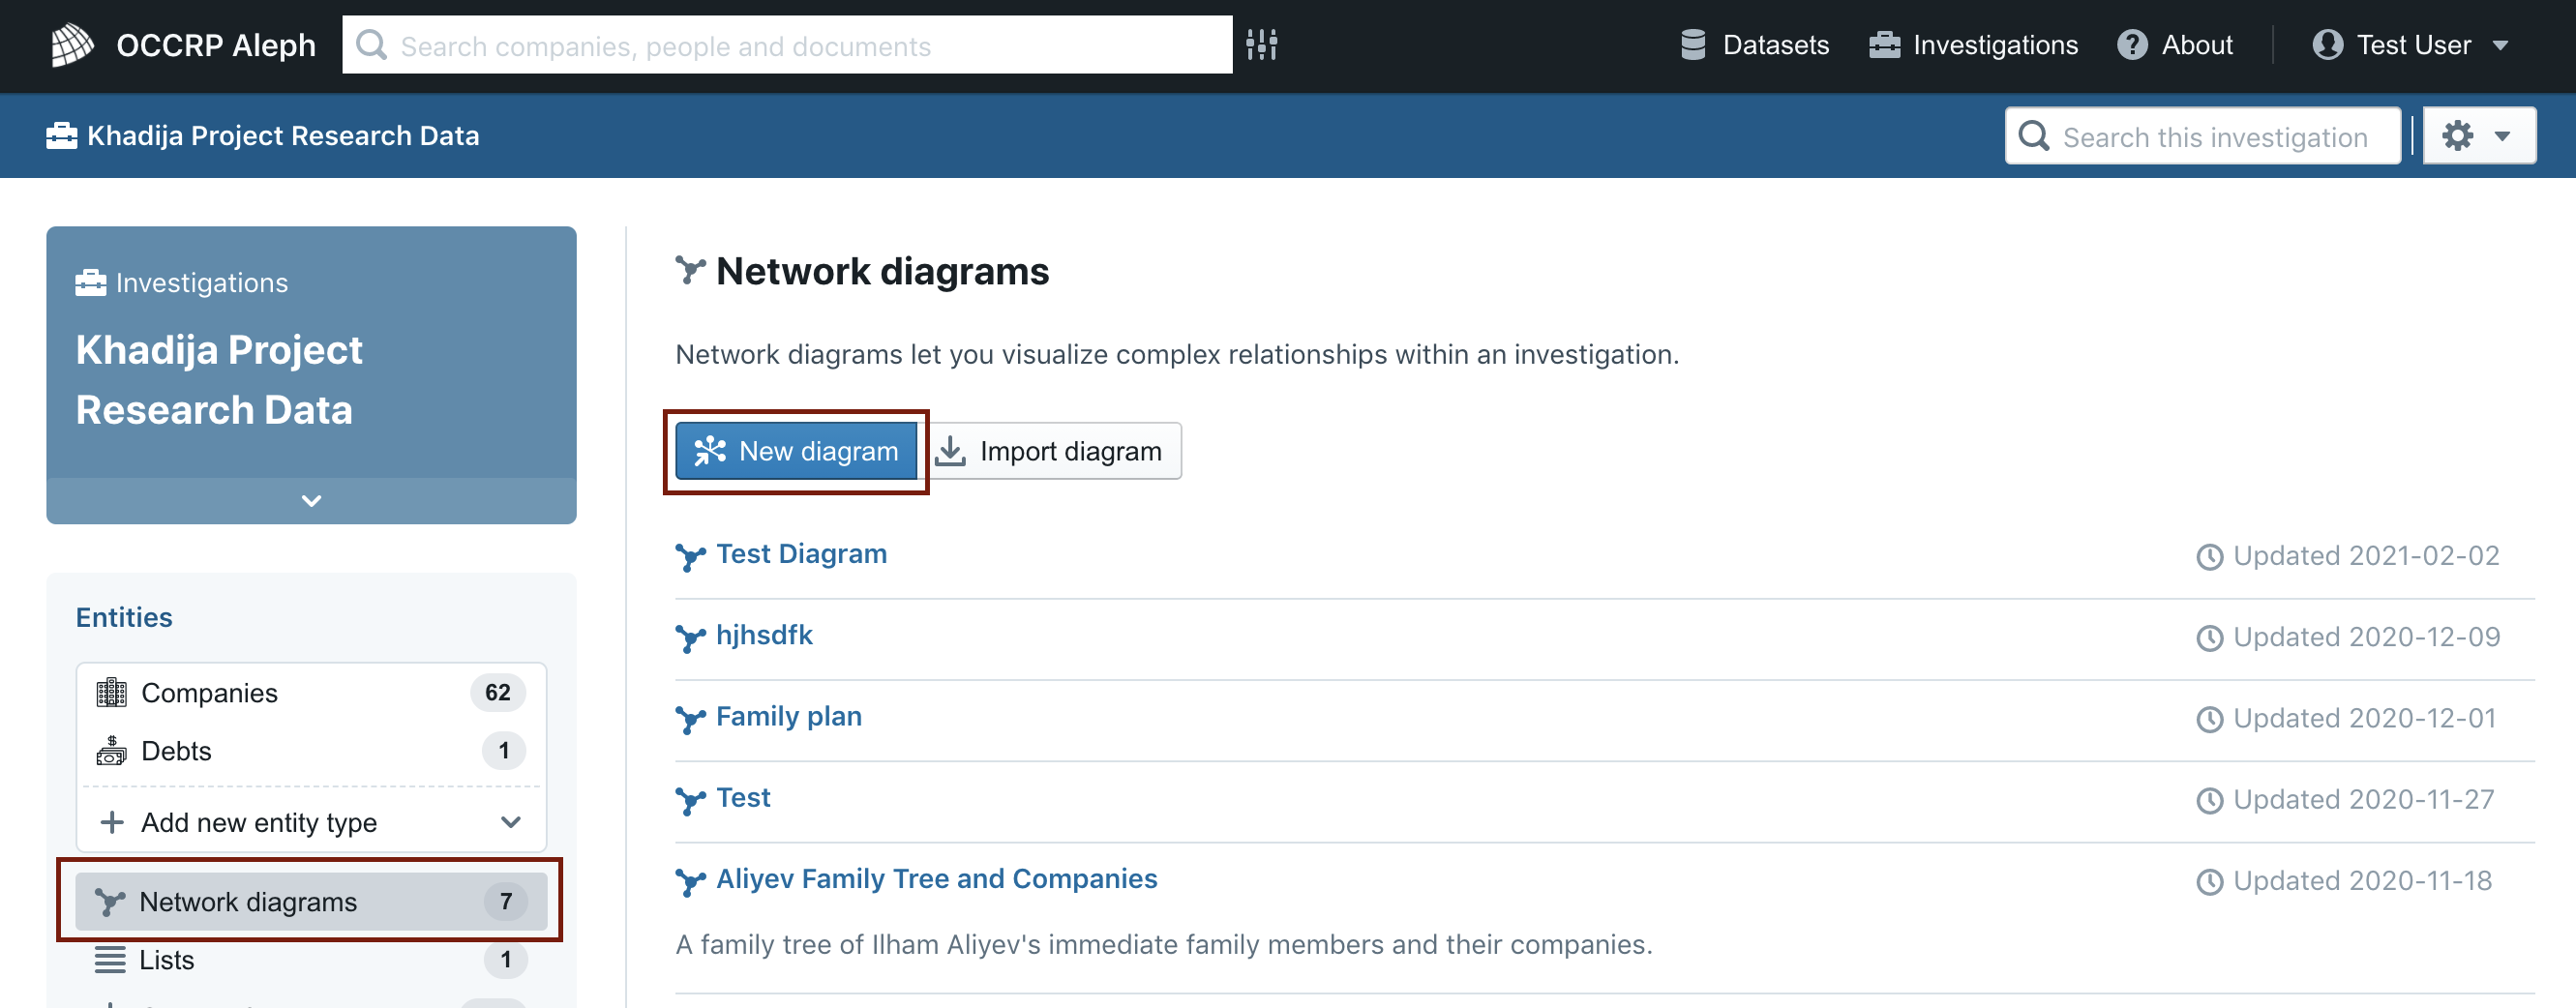Focus the Search this investigation field
This screenshot has width=2576, height=1008.
coord(2203,135)
